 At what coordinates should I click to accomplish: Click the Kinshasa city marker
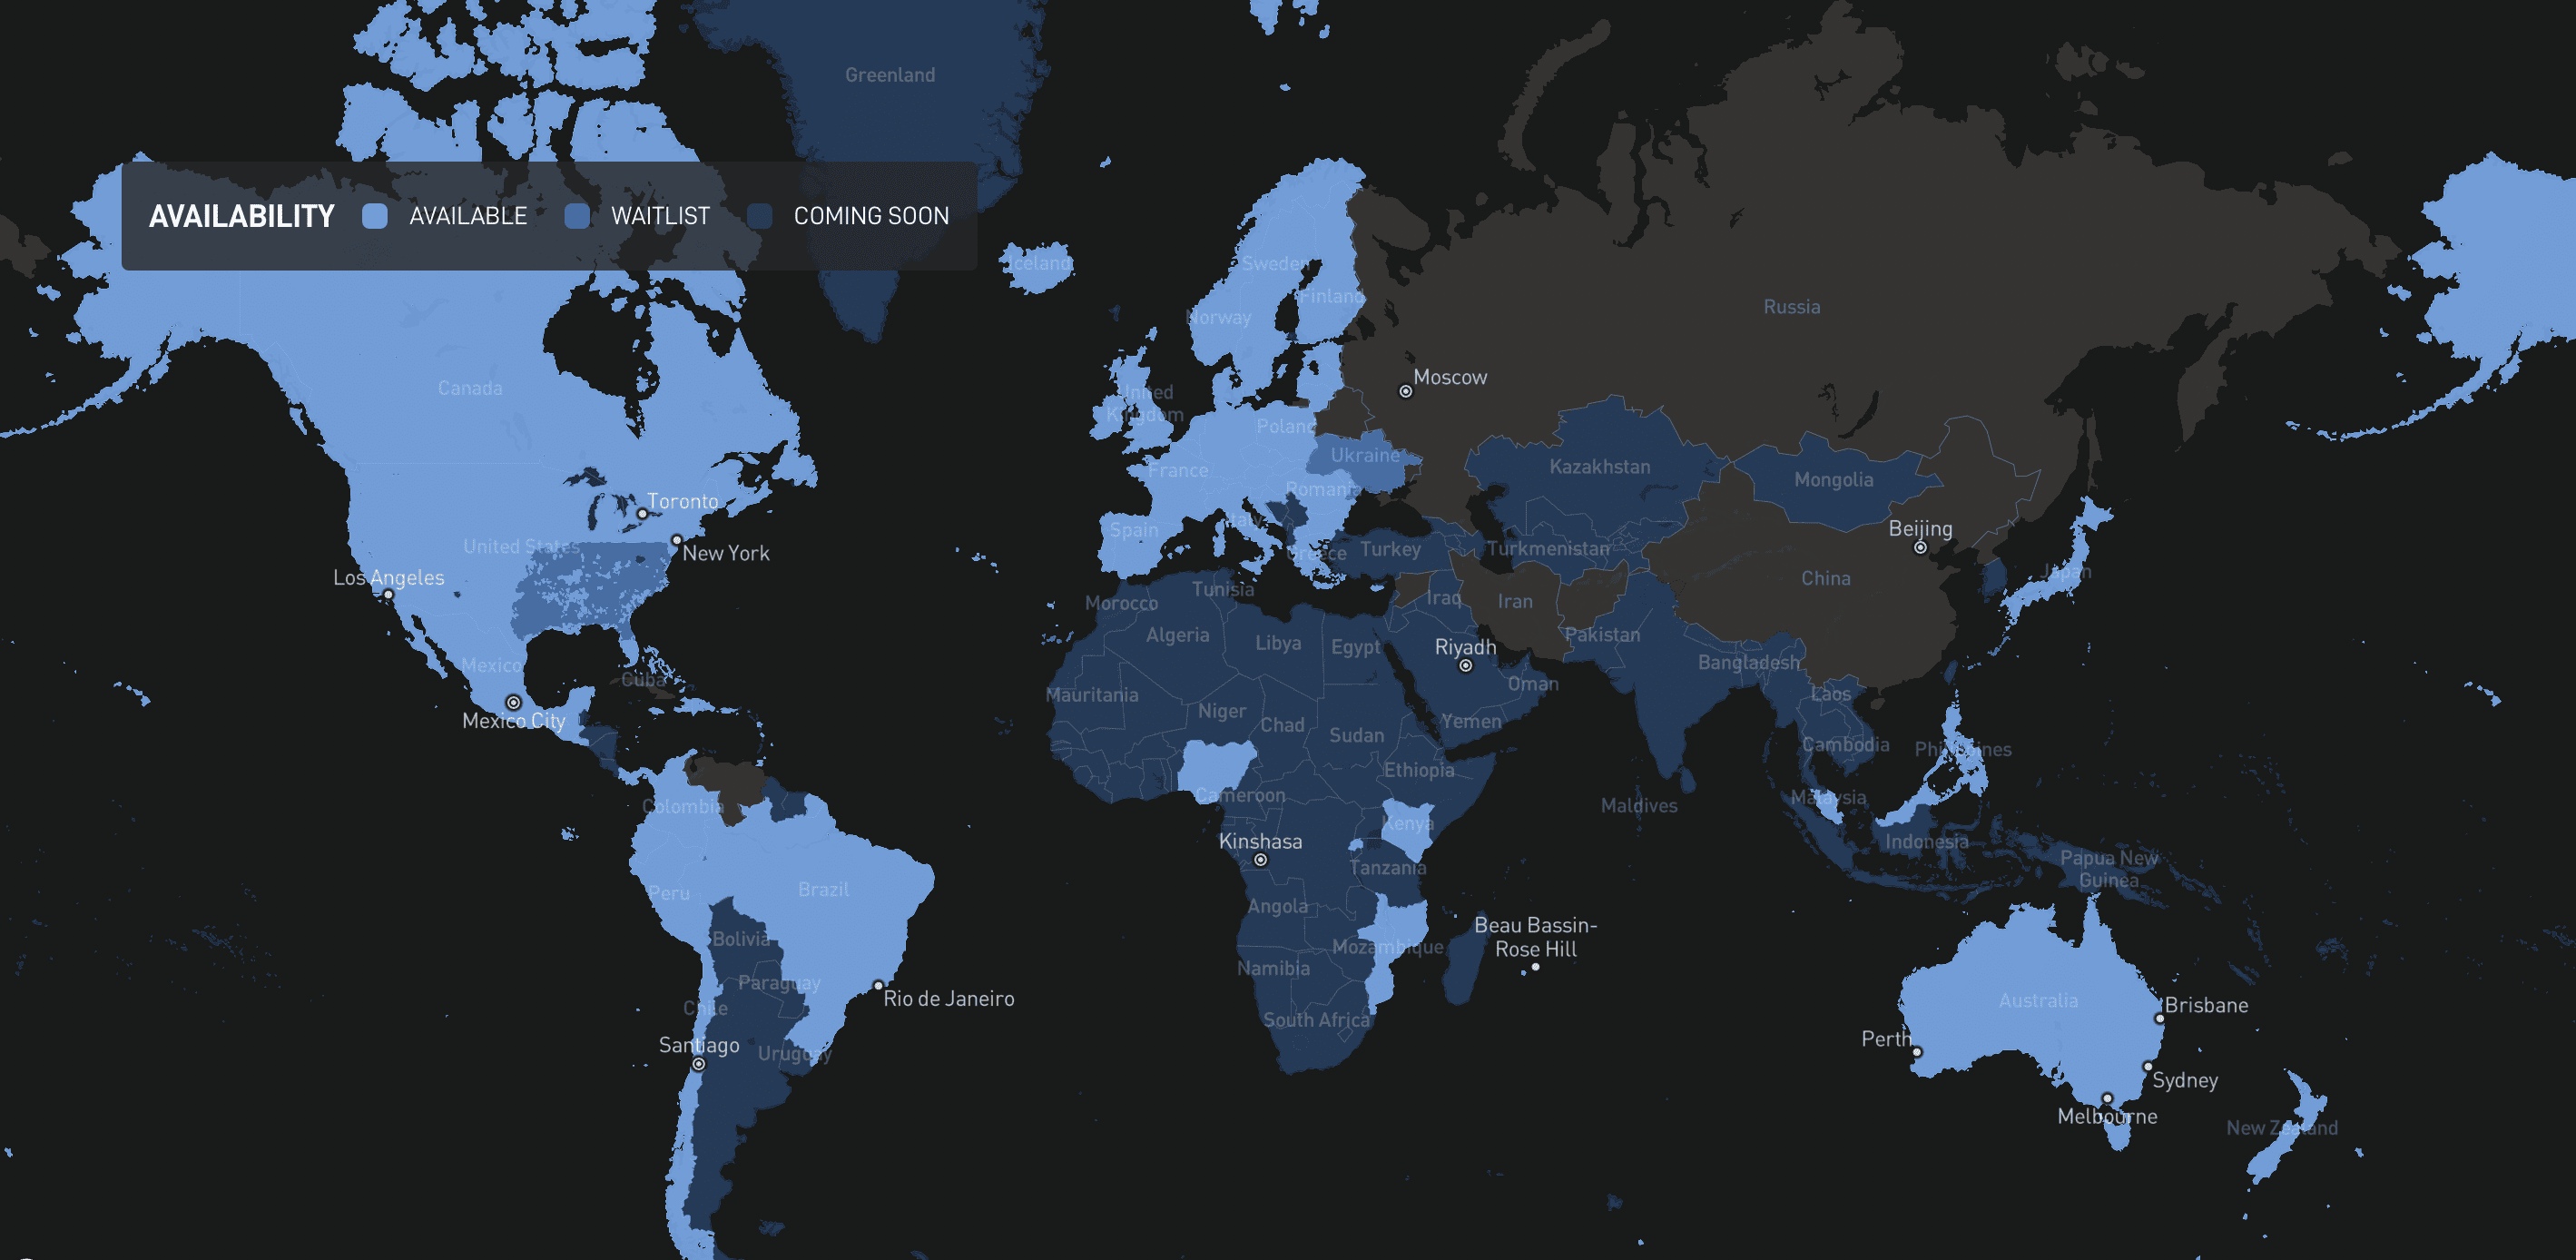click(x=1260, y=859)
